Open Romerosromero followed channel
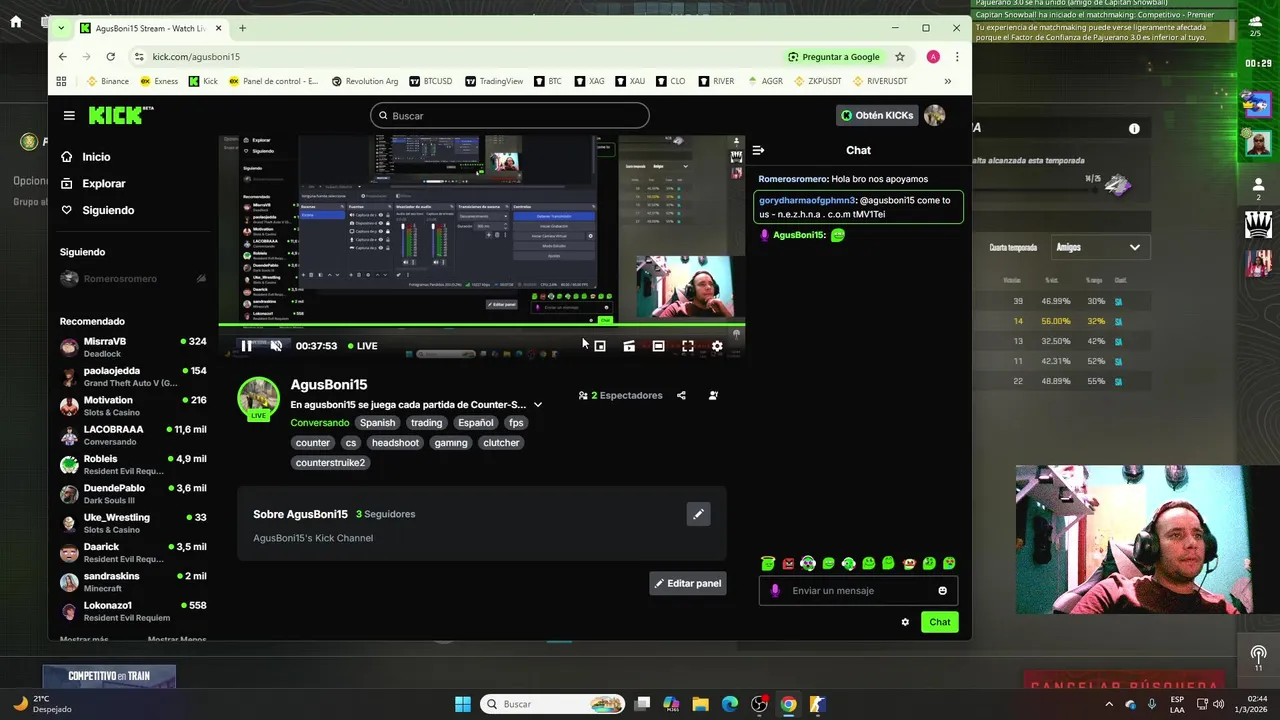The width and height of the screenshot is (1280, 720). 133,279
